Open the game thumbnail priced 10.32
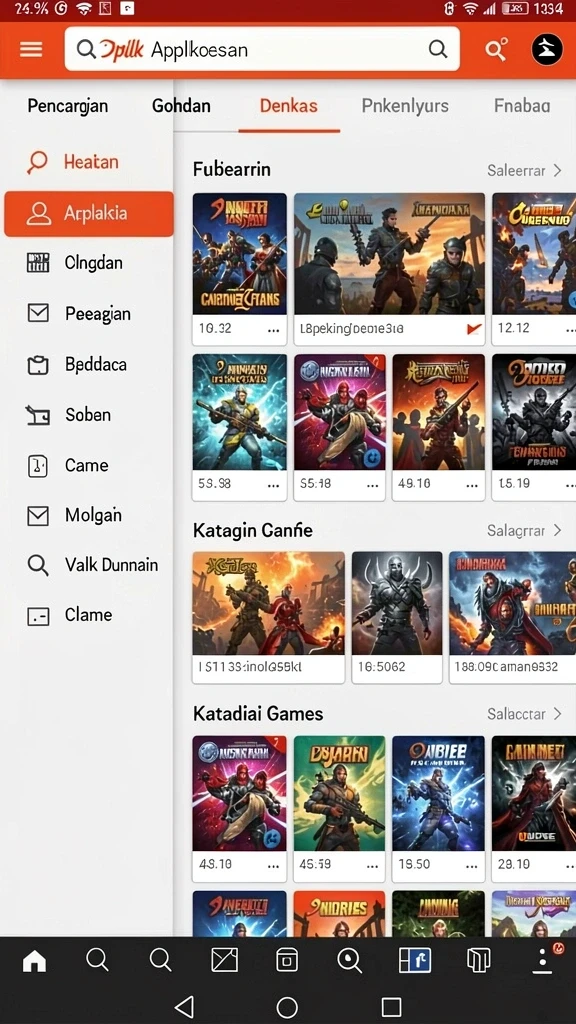The image size is (576, 1024). 240,253
